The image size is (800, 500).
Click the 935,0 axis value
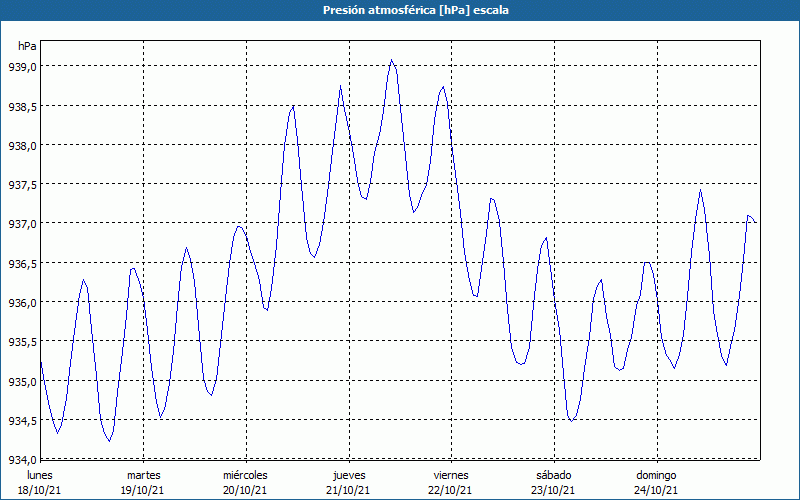tap(22, 381)
